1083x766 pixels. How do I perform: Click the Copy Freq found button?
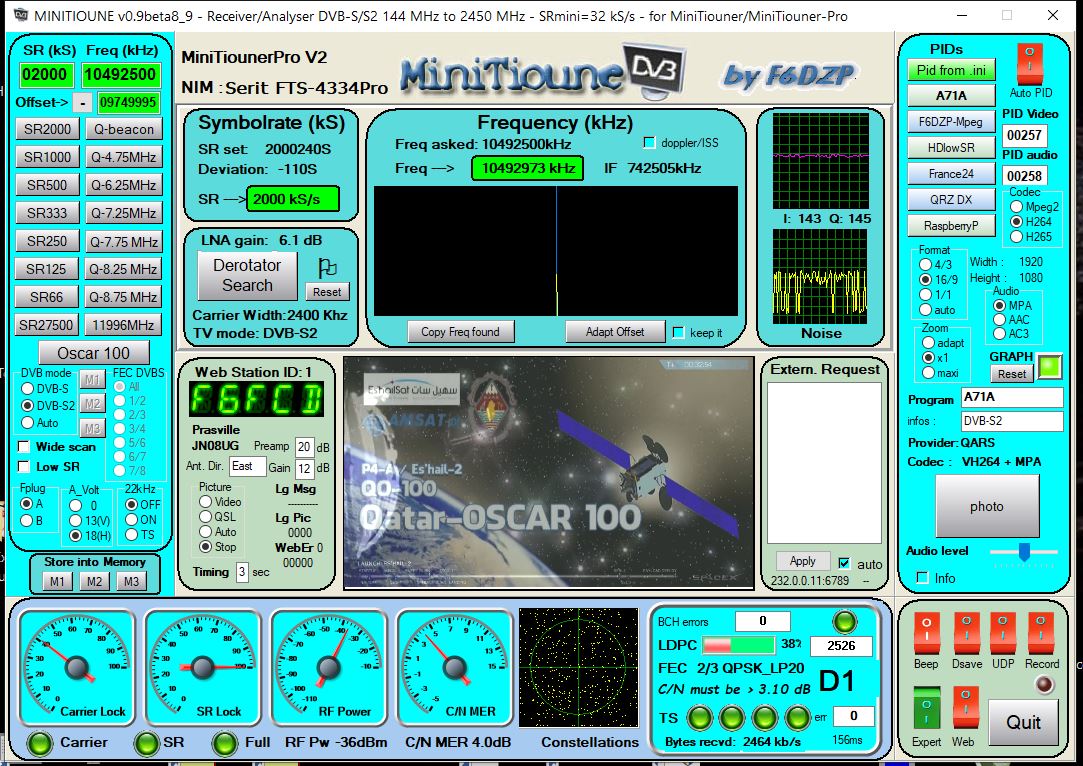point(460,332)
